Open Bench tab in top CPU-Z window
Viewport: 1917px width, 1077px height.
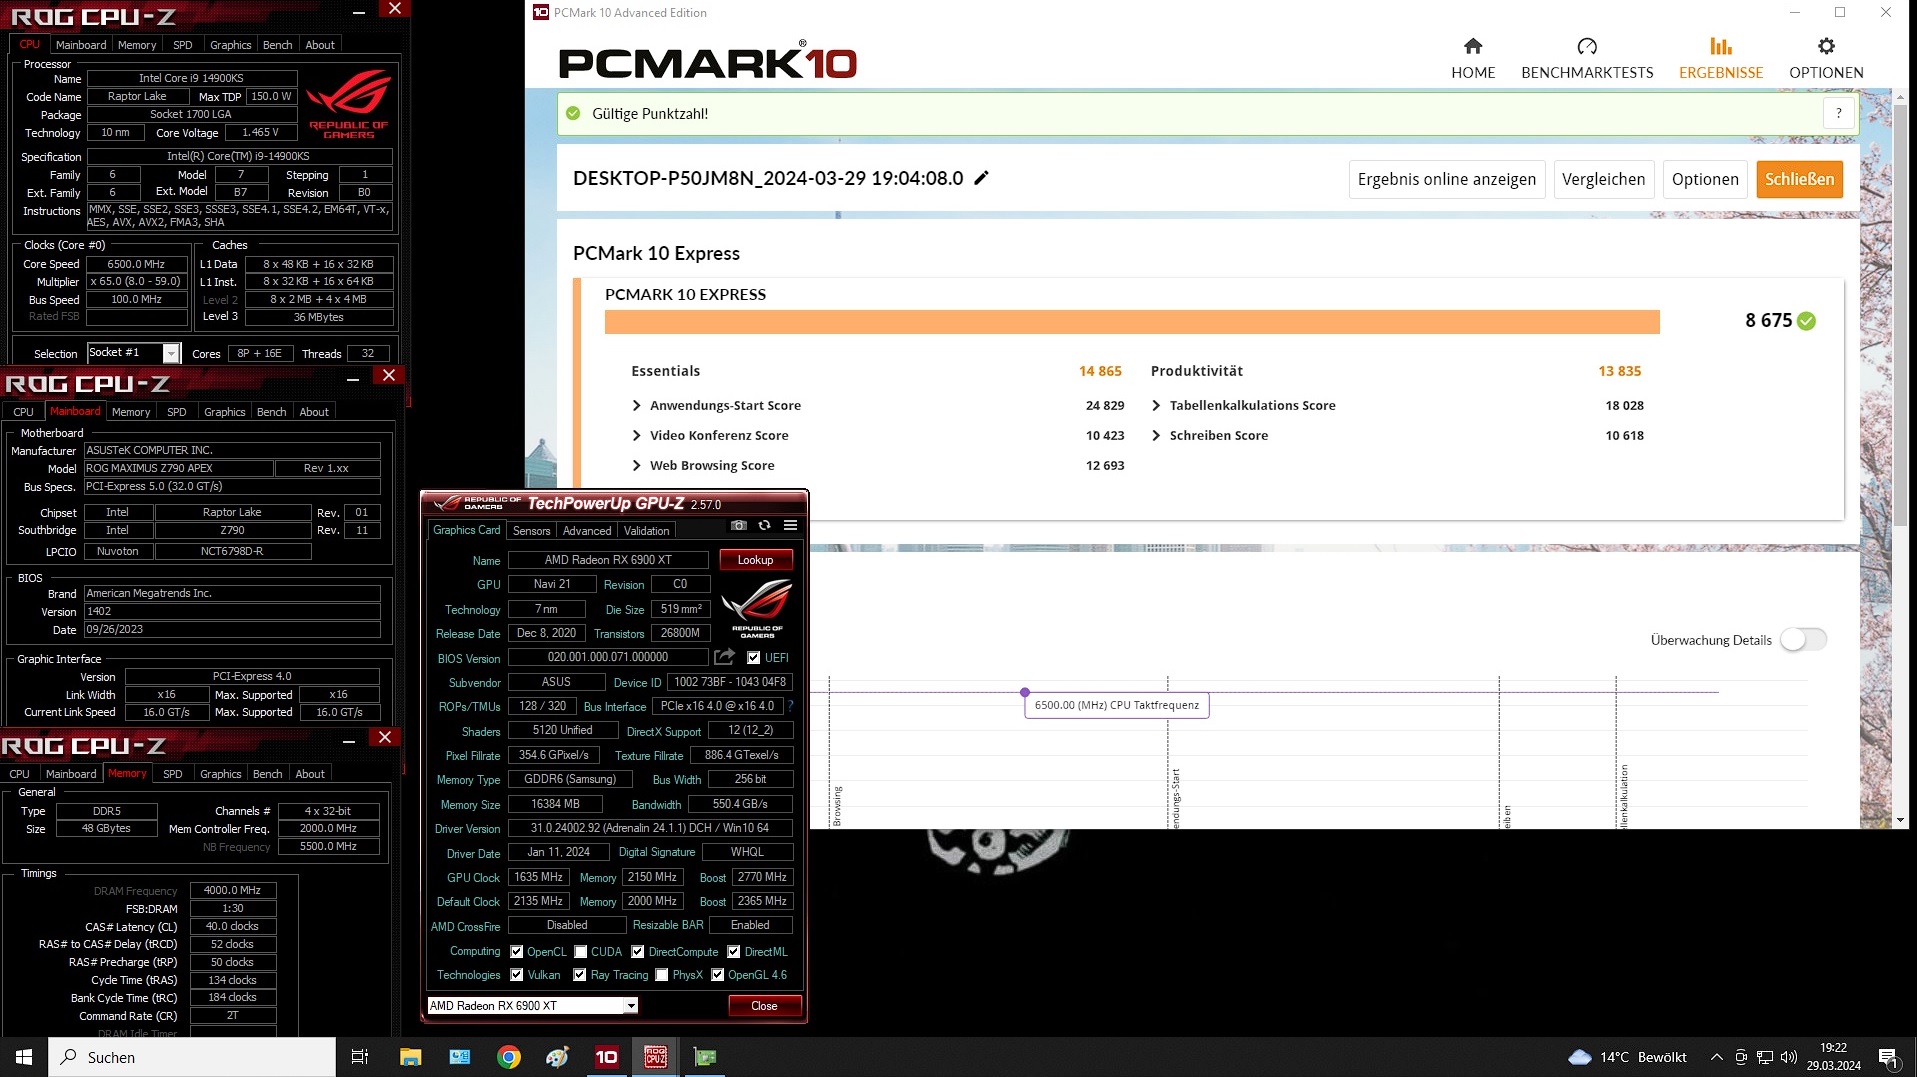(x=278, y=45)
